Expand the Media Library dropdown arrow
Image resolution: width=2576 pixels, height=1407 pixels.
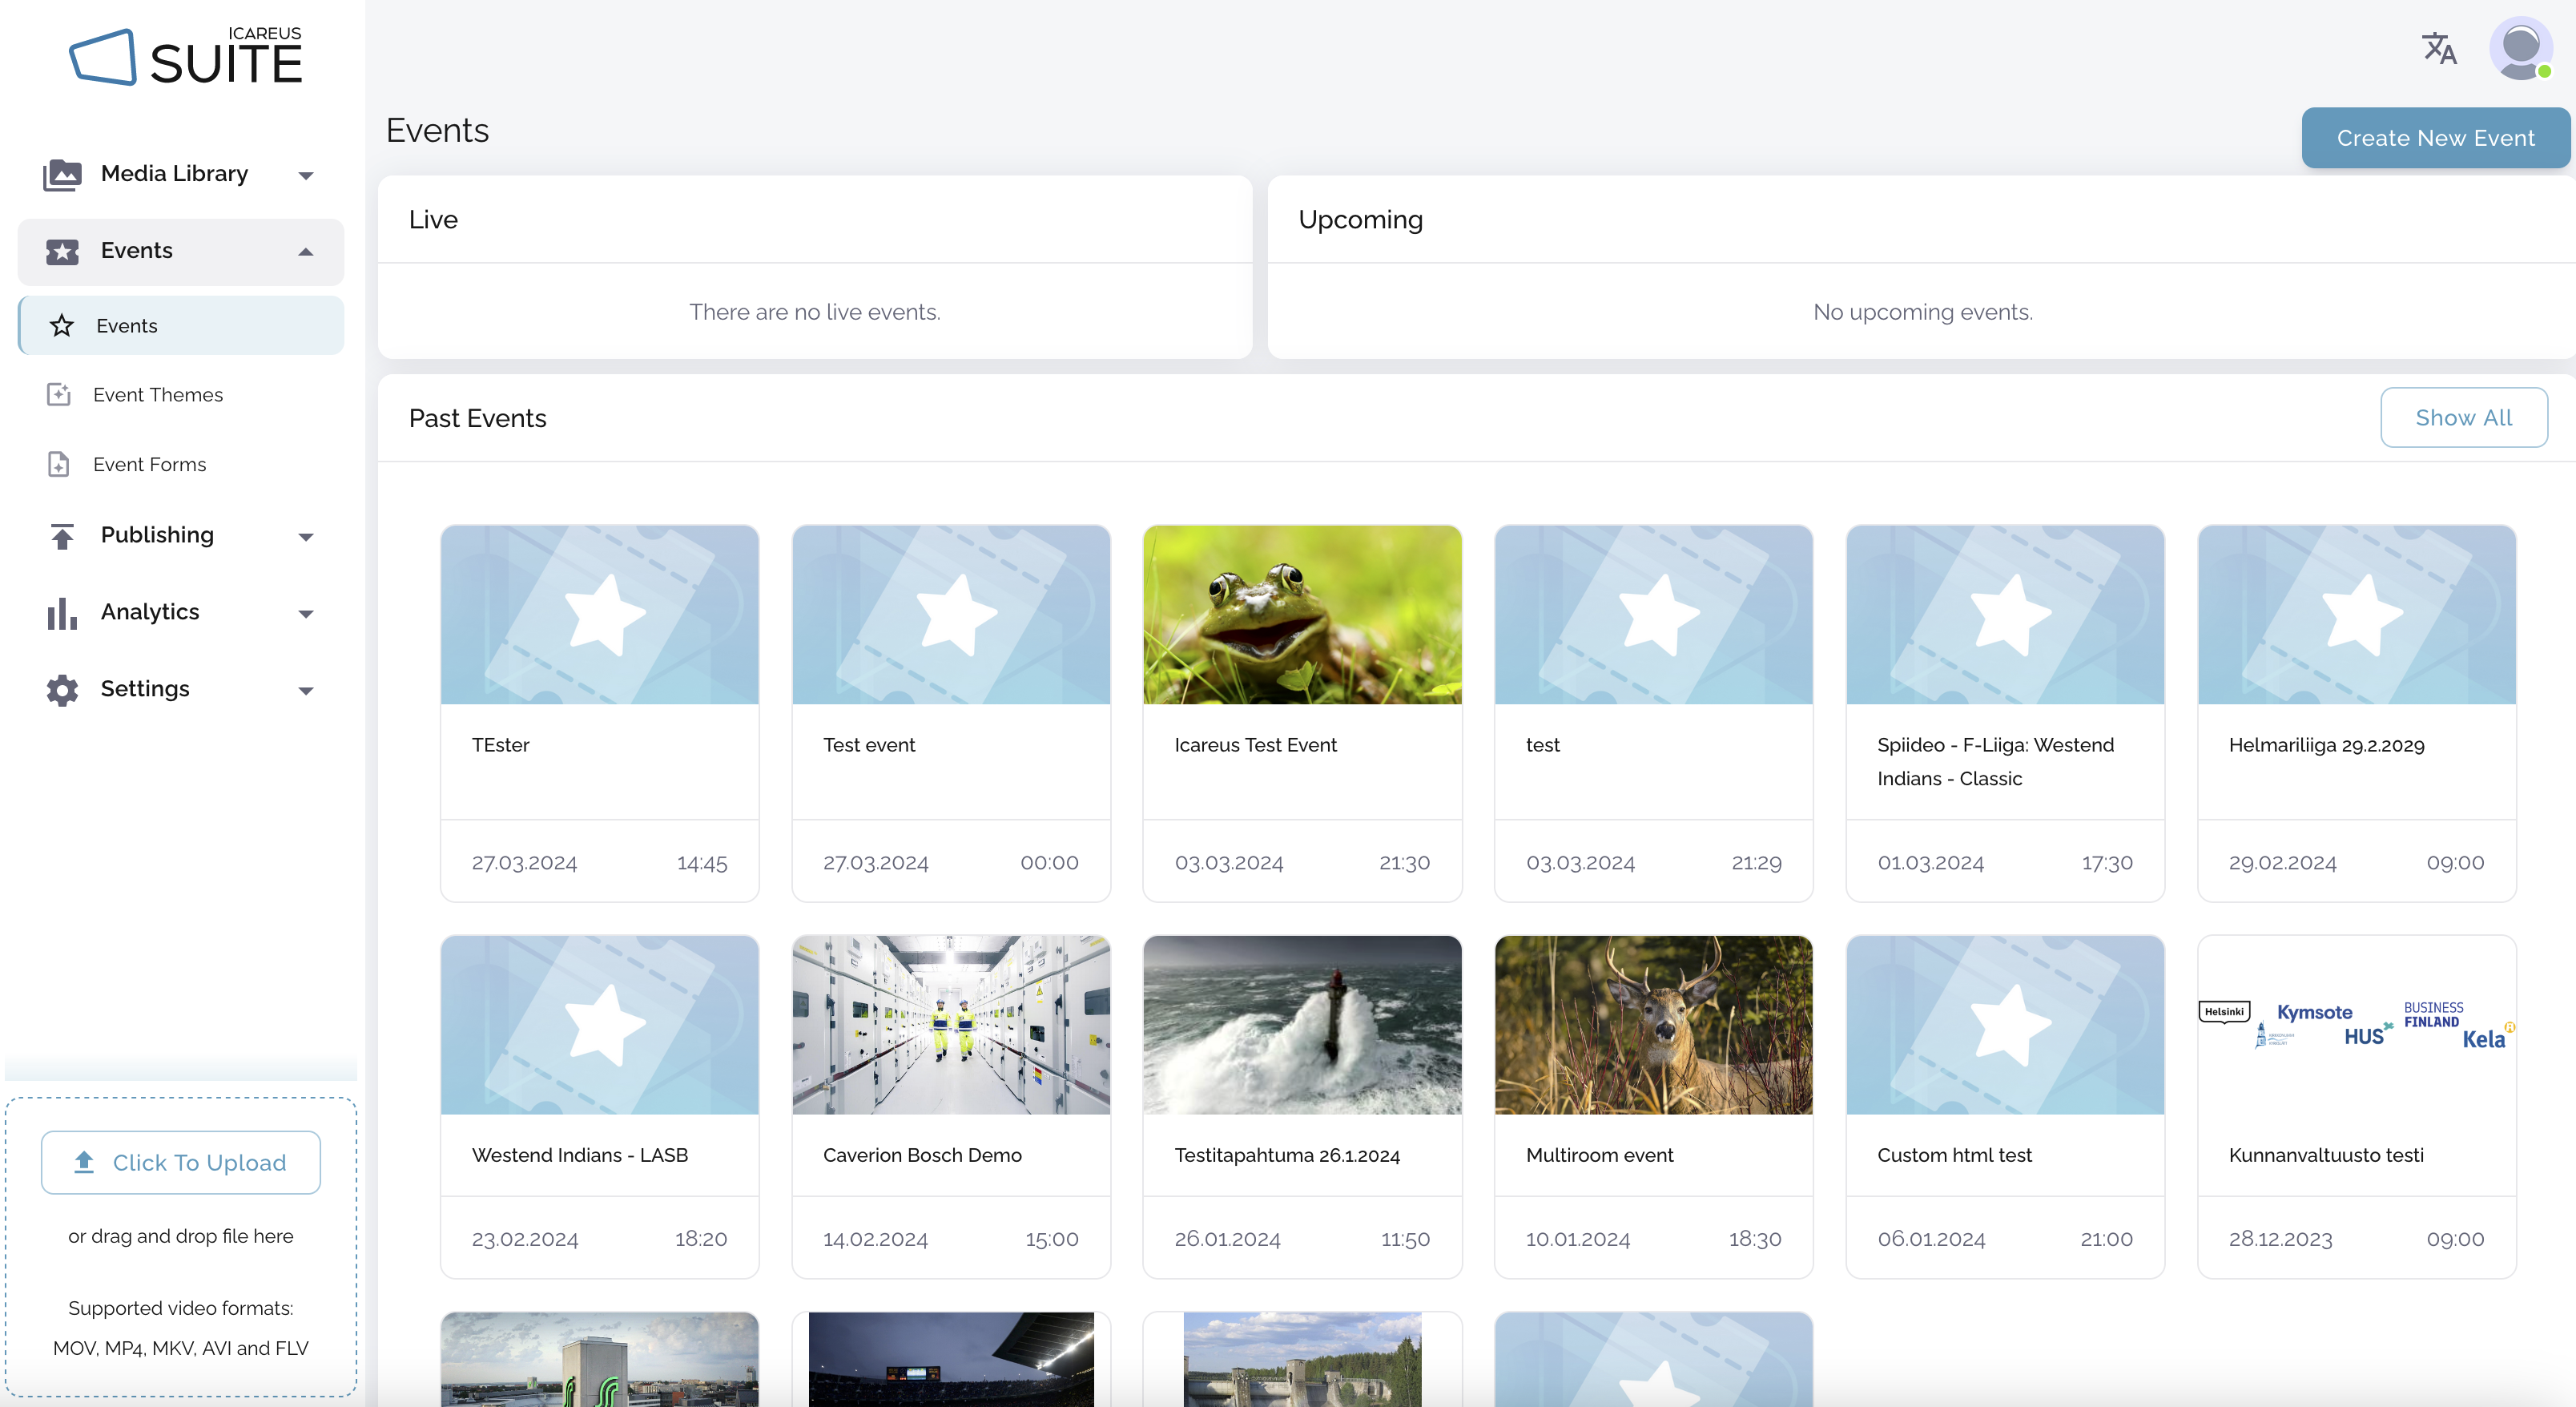tap(306, 175)
